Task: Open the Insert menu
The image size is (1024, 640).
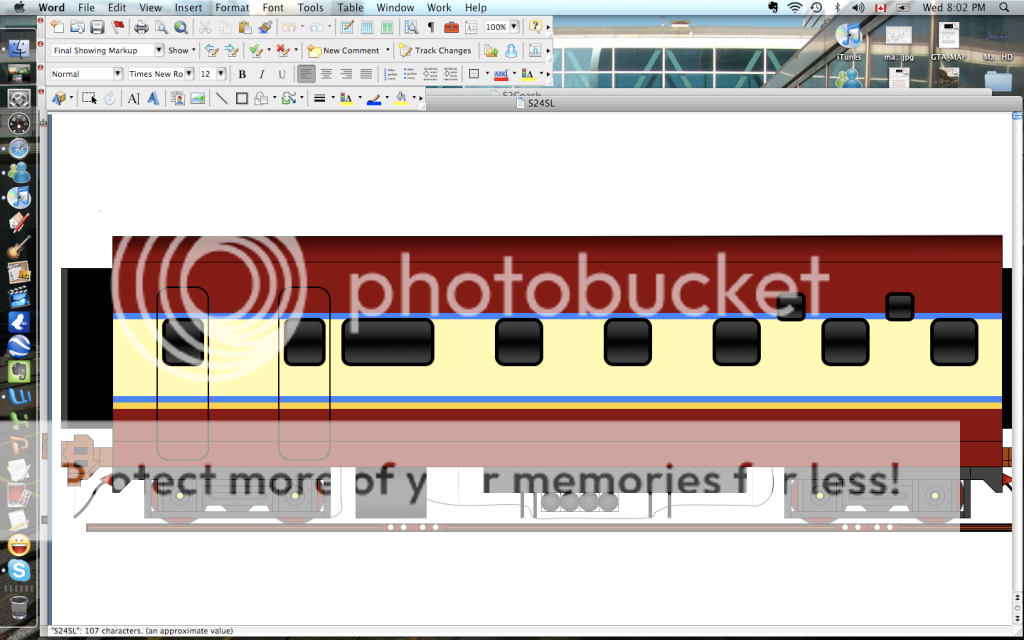Action: click(x=188, y=8)
